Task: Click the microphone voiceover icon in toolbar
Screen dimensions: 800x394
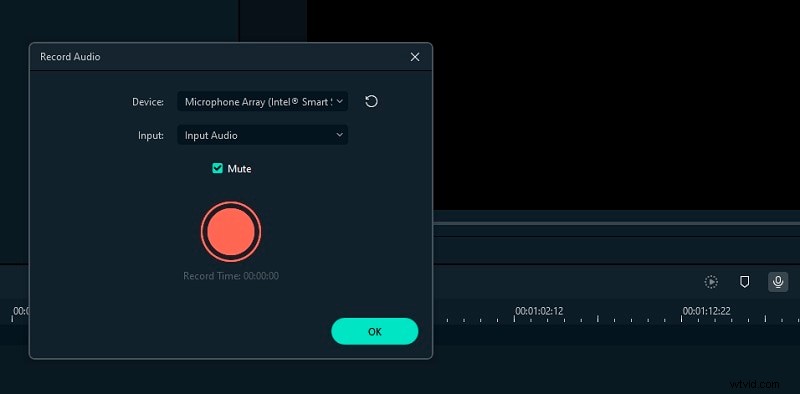Action: pyautogui.click(x=778, y=282)
